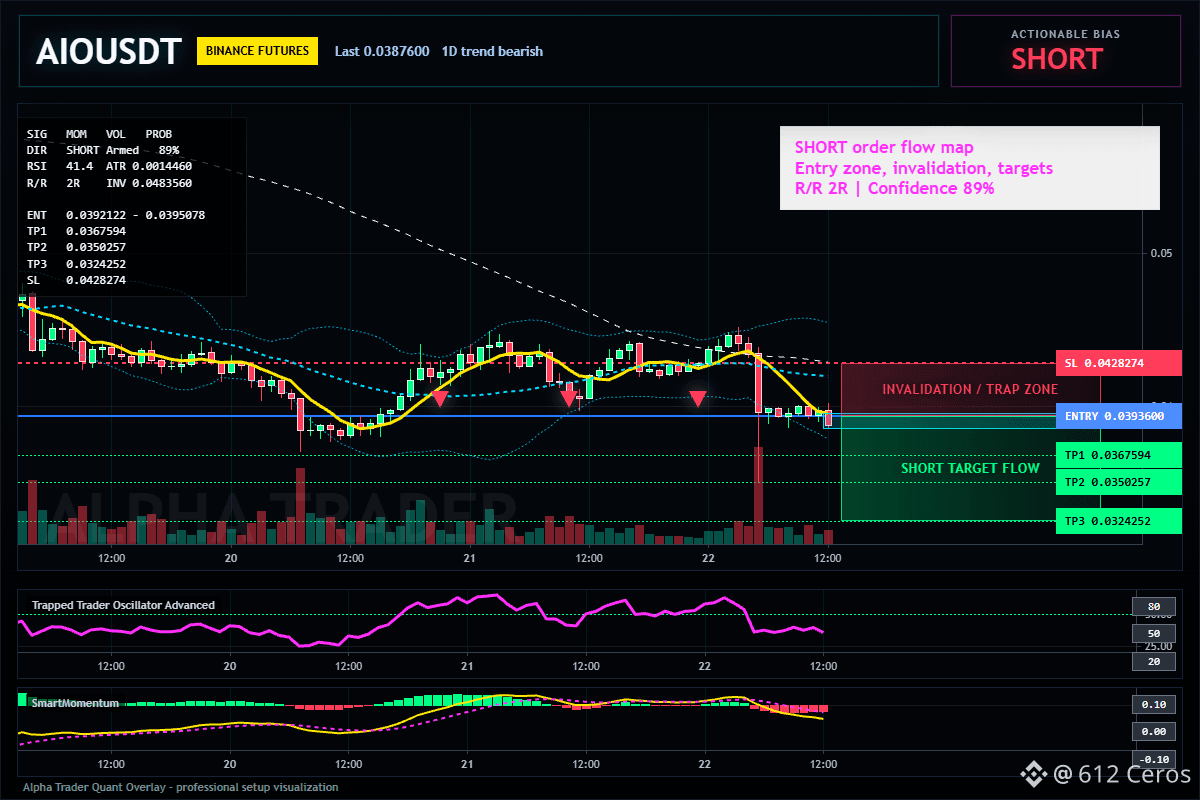Click the Last 0.0387600 price readout
The width and height of the screenshot is (1200, 800).
tap(382, 51)
